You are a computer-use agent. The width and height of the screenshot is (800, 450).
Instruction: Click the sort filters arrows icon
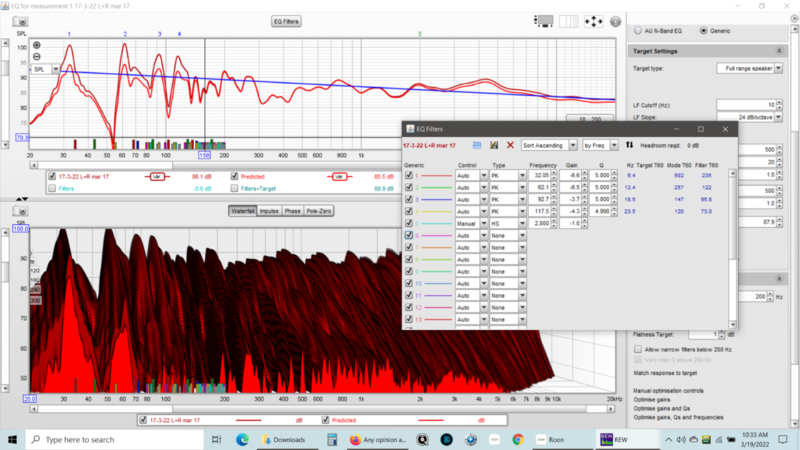tap(629, 145)
